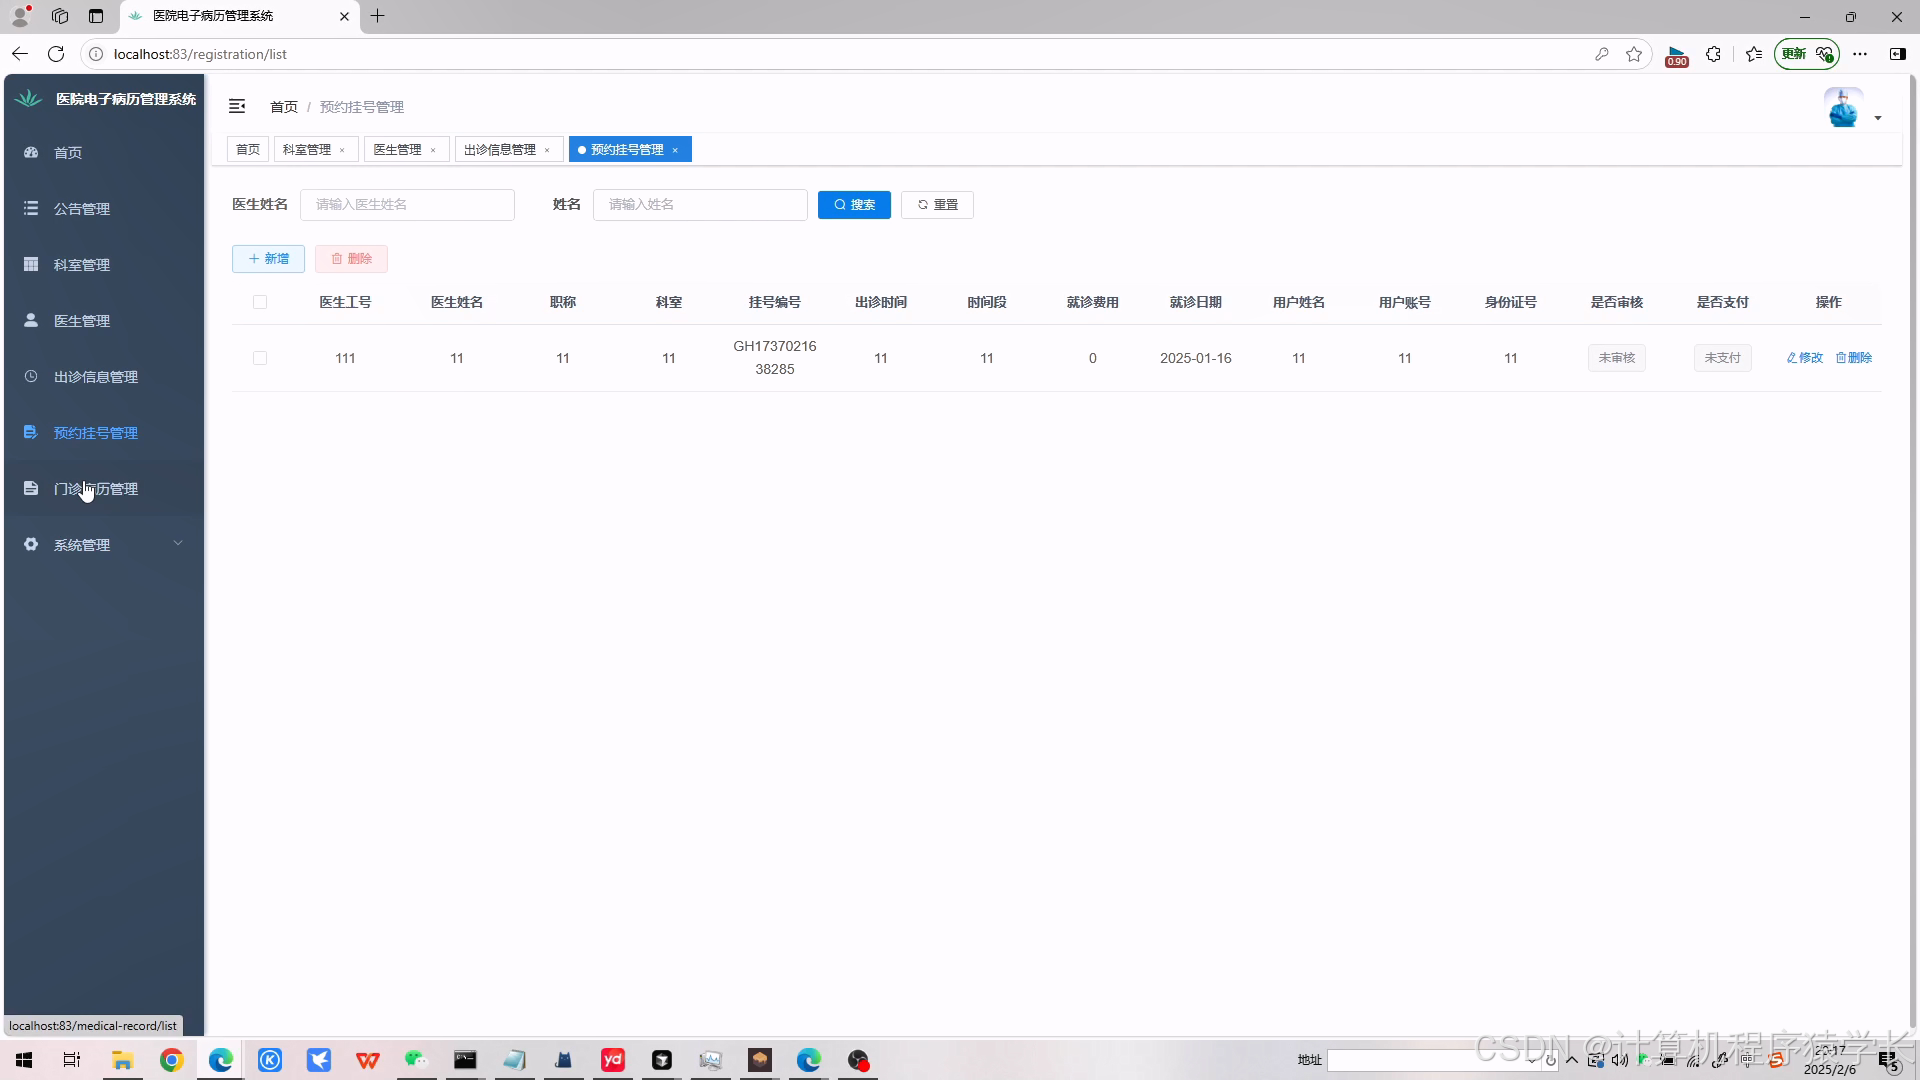The height and width of the screenshot is (1080, 1920).
Task: Switch to the 出诊信息管理 page tab
Action: point(500,149)
